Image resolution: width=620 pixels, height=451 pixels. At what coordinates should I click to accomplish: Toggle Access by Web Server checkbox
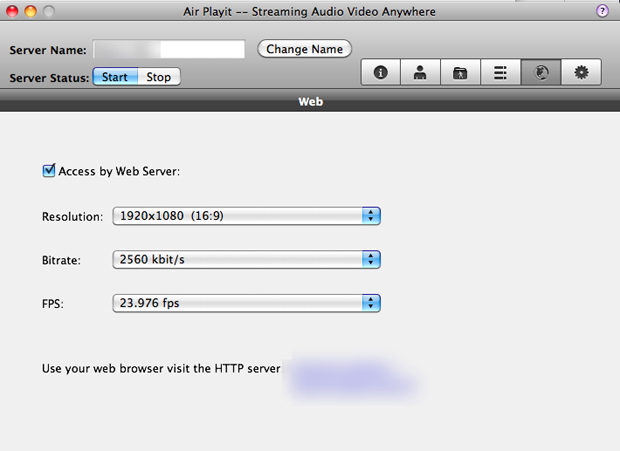point(49,171)
